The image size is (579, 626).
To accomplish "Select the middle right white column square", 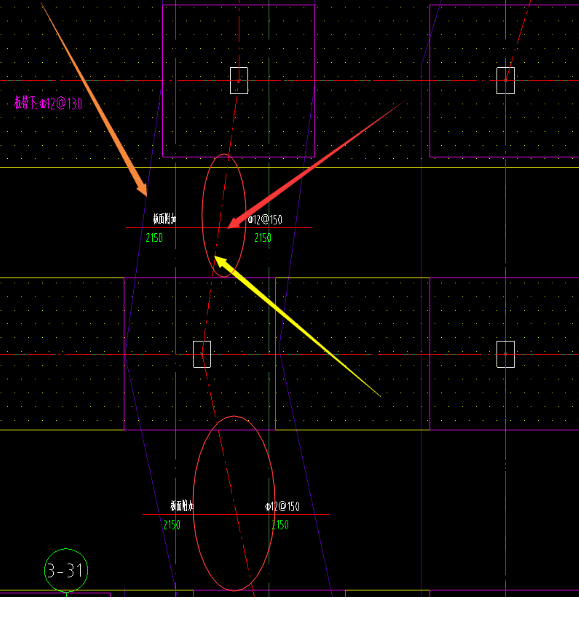I will (x=506, y=354).
